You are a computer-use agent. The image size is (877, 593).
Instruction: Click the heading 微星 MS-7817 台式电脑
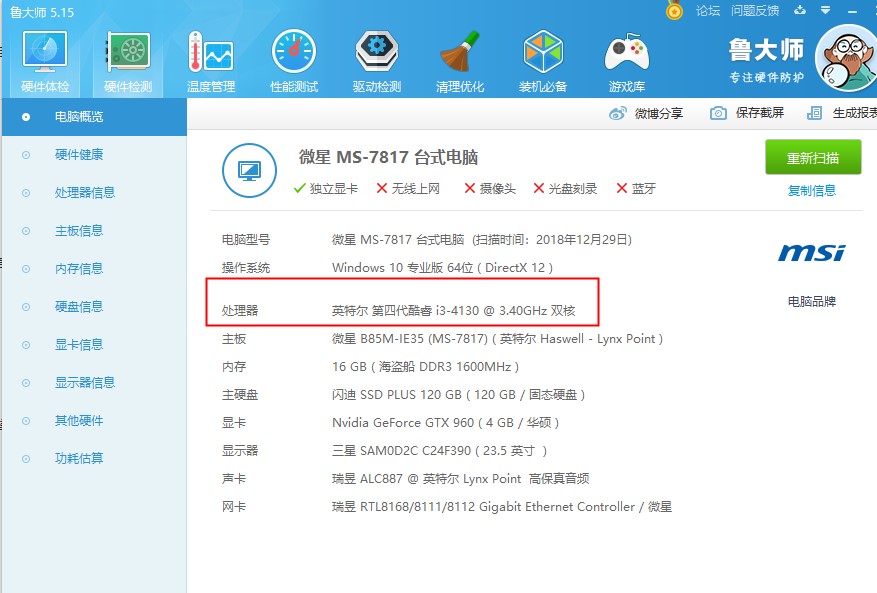[x=388, y=157]
